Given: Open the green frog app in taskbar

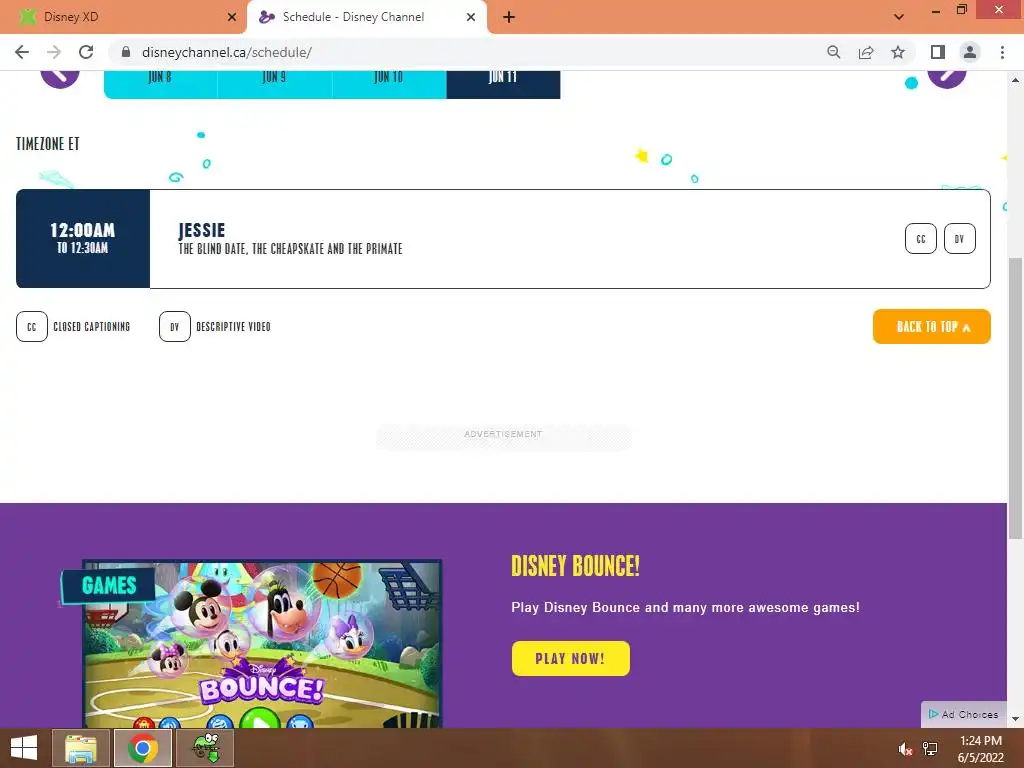Looking at the screenshot, I should [206, 748].
